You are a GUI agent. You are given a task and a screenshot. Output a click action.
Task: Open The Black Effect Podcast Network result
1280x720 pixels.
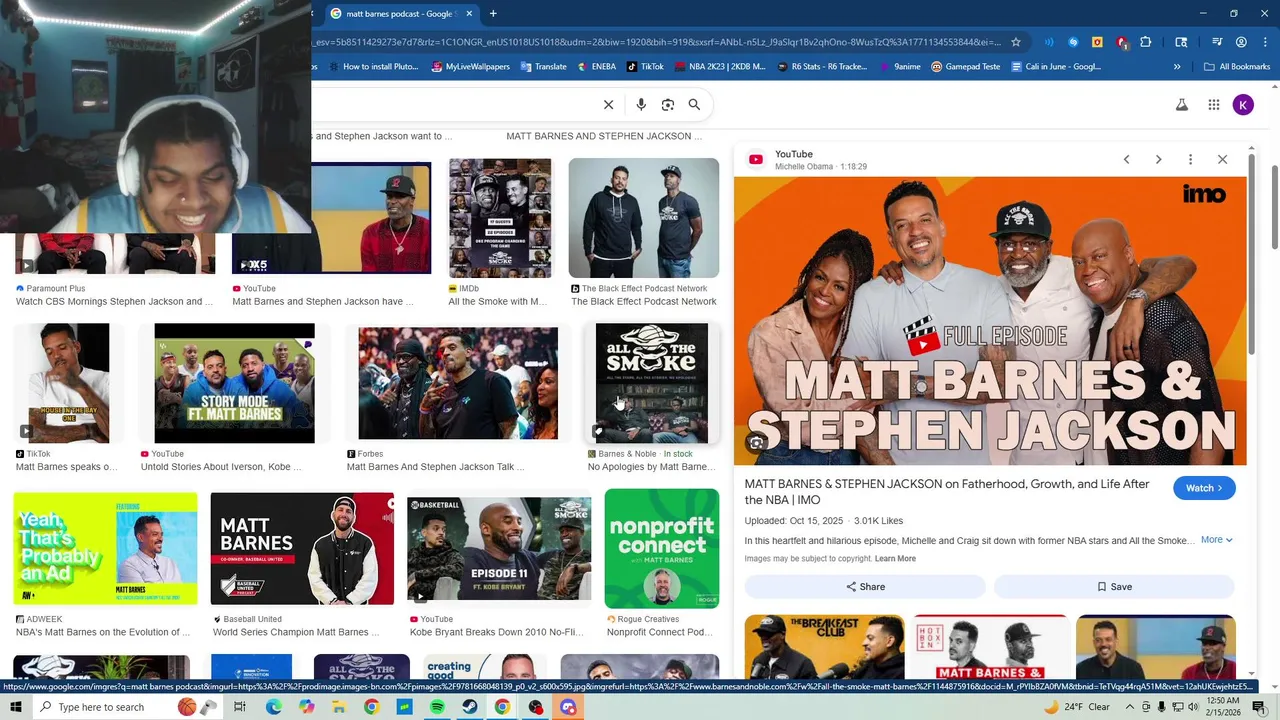coord(644,301)
